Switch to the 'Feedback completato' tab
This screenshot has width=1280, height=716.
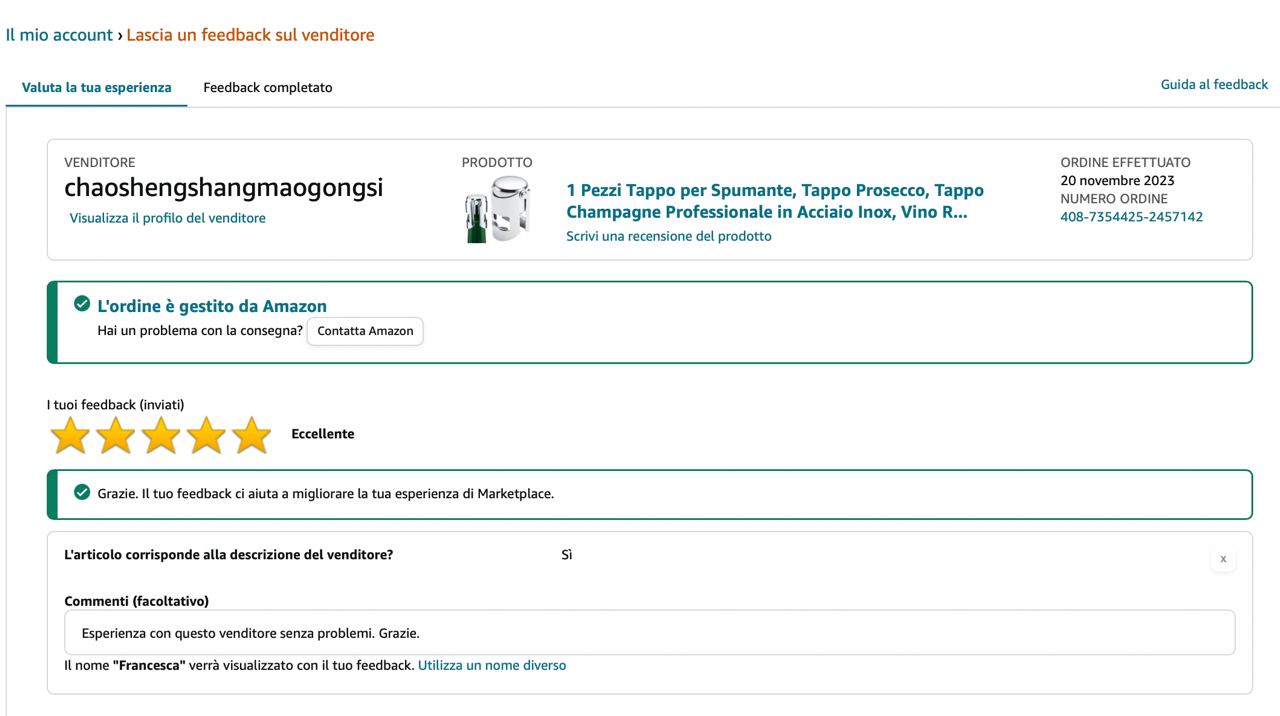click(268, 88)
